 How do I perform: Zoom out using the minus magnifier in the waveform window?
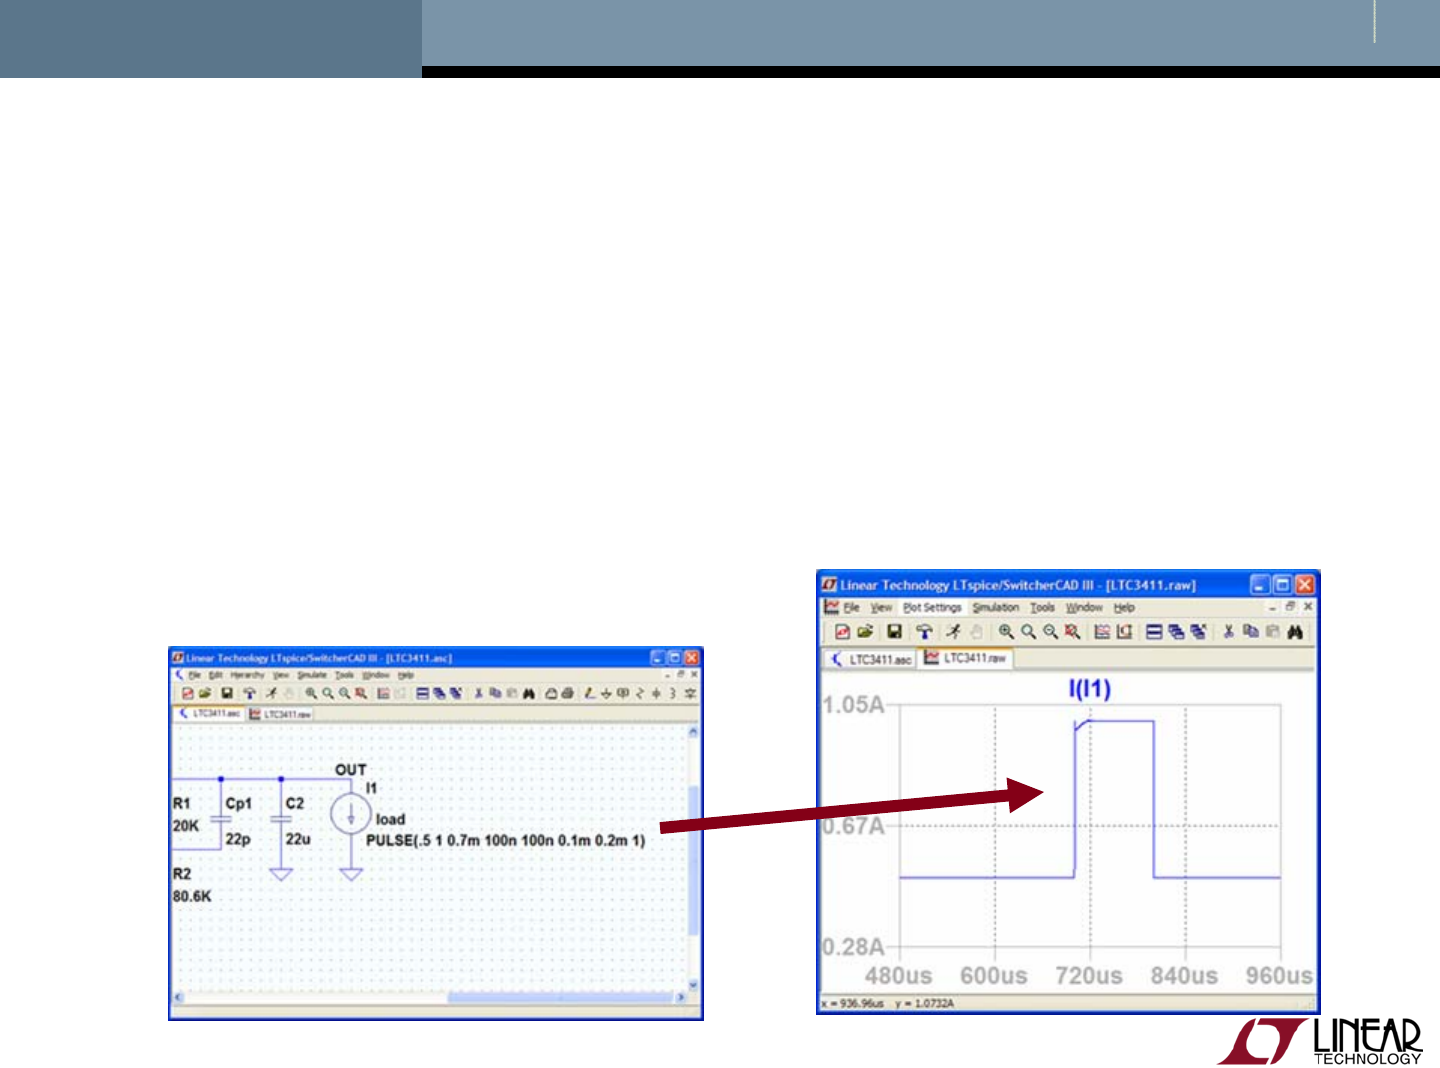click(1050, 632)
